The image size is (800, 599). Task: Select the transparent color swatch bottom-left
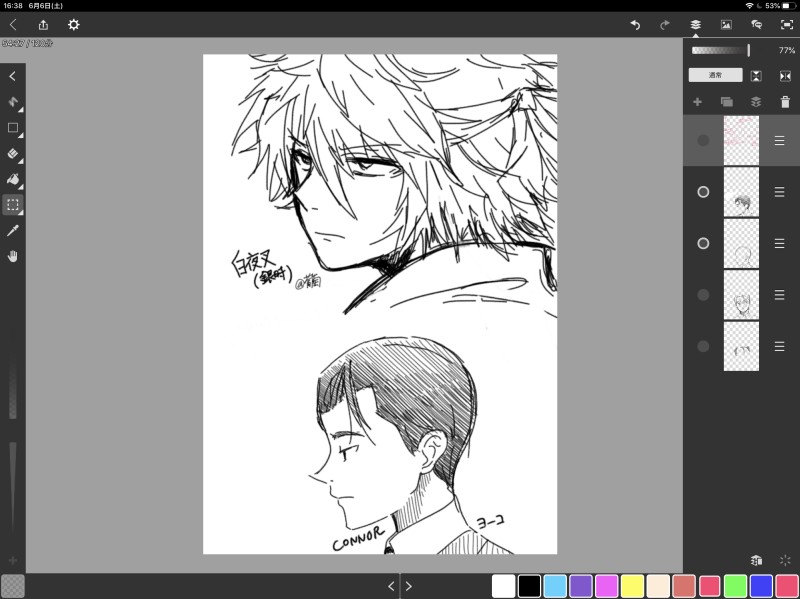[x=13, y=586]
